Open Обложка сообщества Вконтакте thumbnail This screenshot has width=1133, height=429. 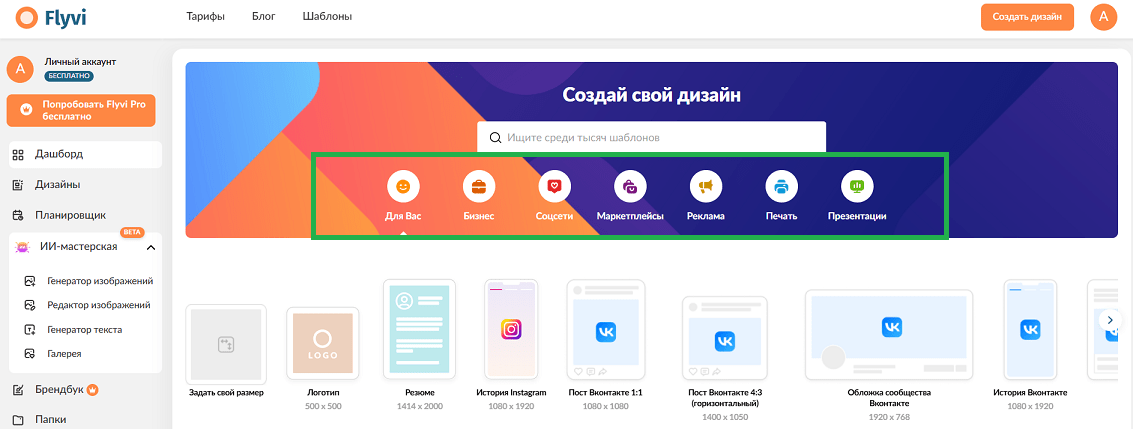pyautogui.click(x=889, y=335)
